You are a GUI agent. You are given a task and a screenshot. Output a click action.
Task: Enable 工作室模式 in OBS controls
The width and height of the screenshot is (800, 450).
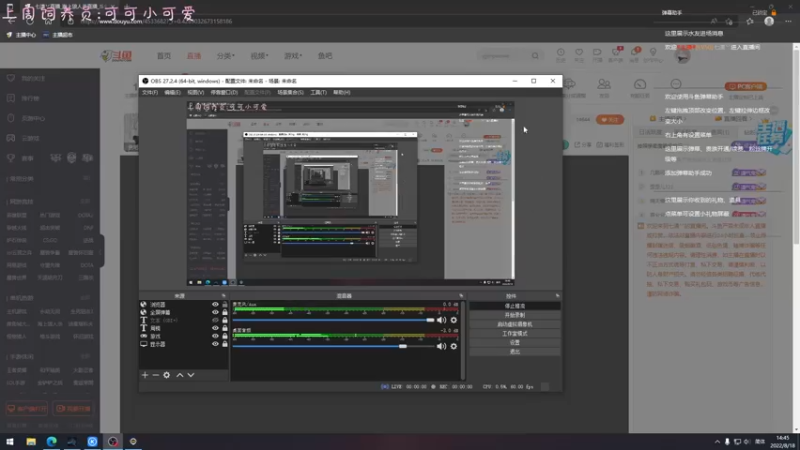point(515,334)
